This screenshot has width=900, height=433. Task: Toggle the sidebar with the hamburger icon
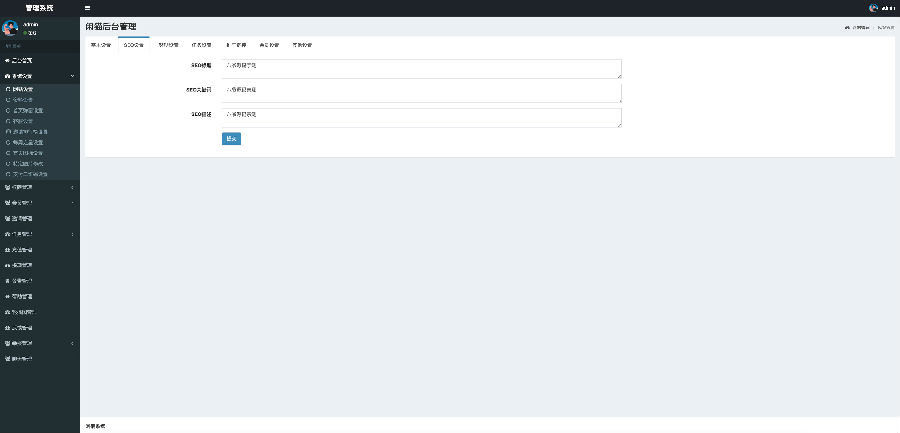[87, 8]
